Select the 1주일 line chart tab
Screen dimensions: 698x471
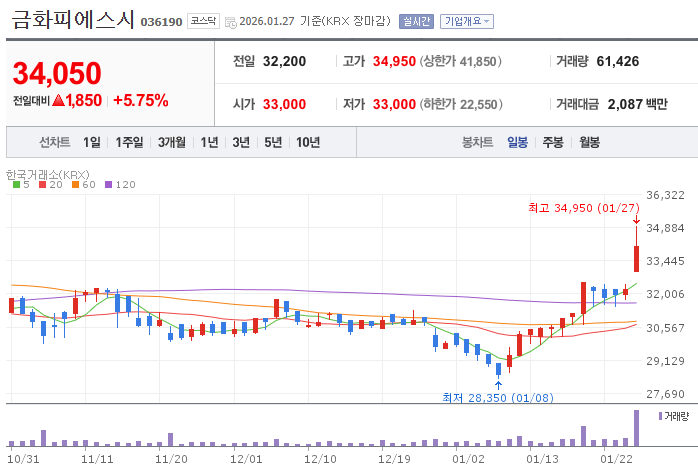click(x=129, y=142)
